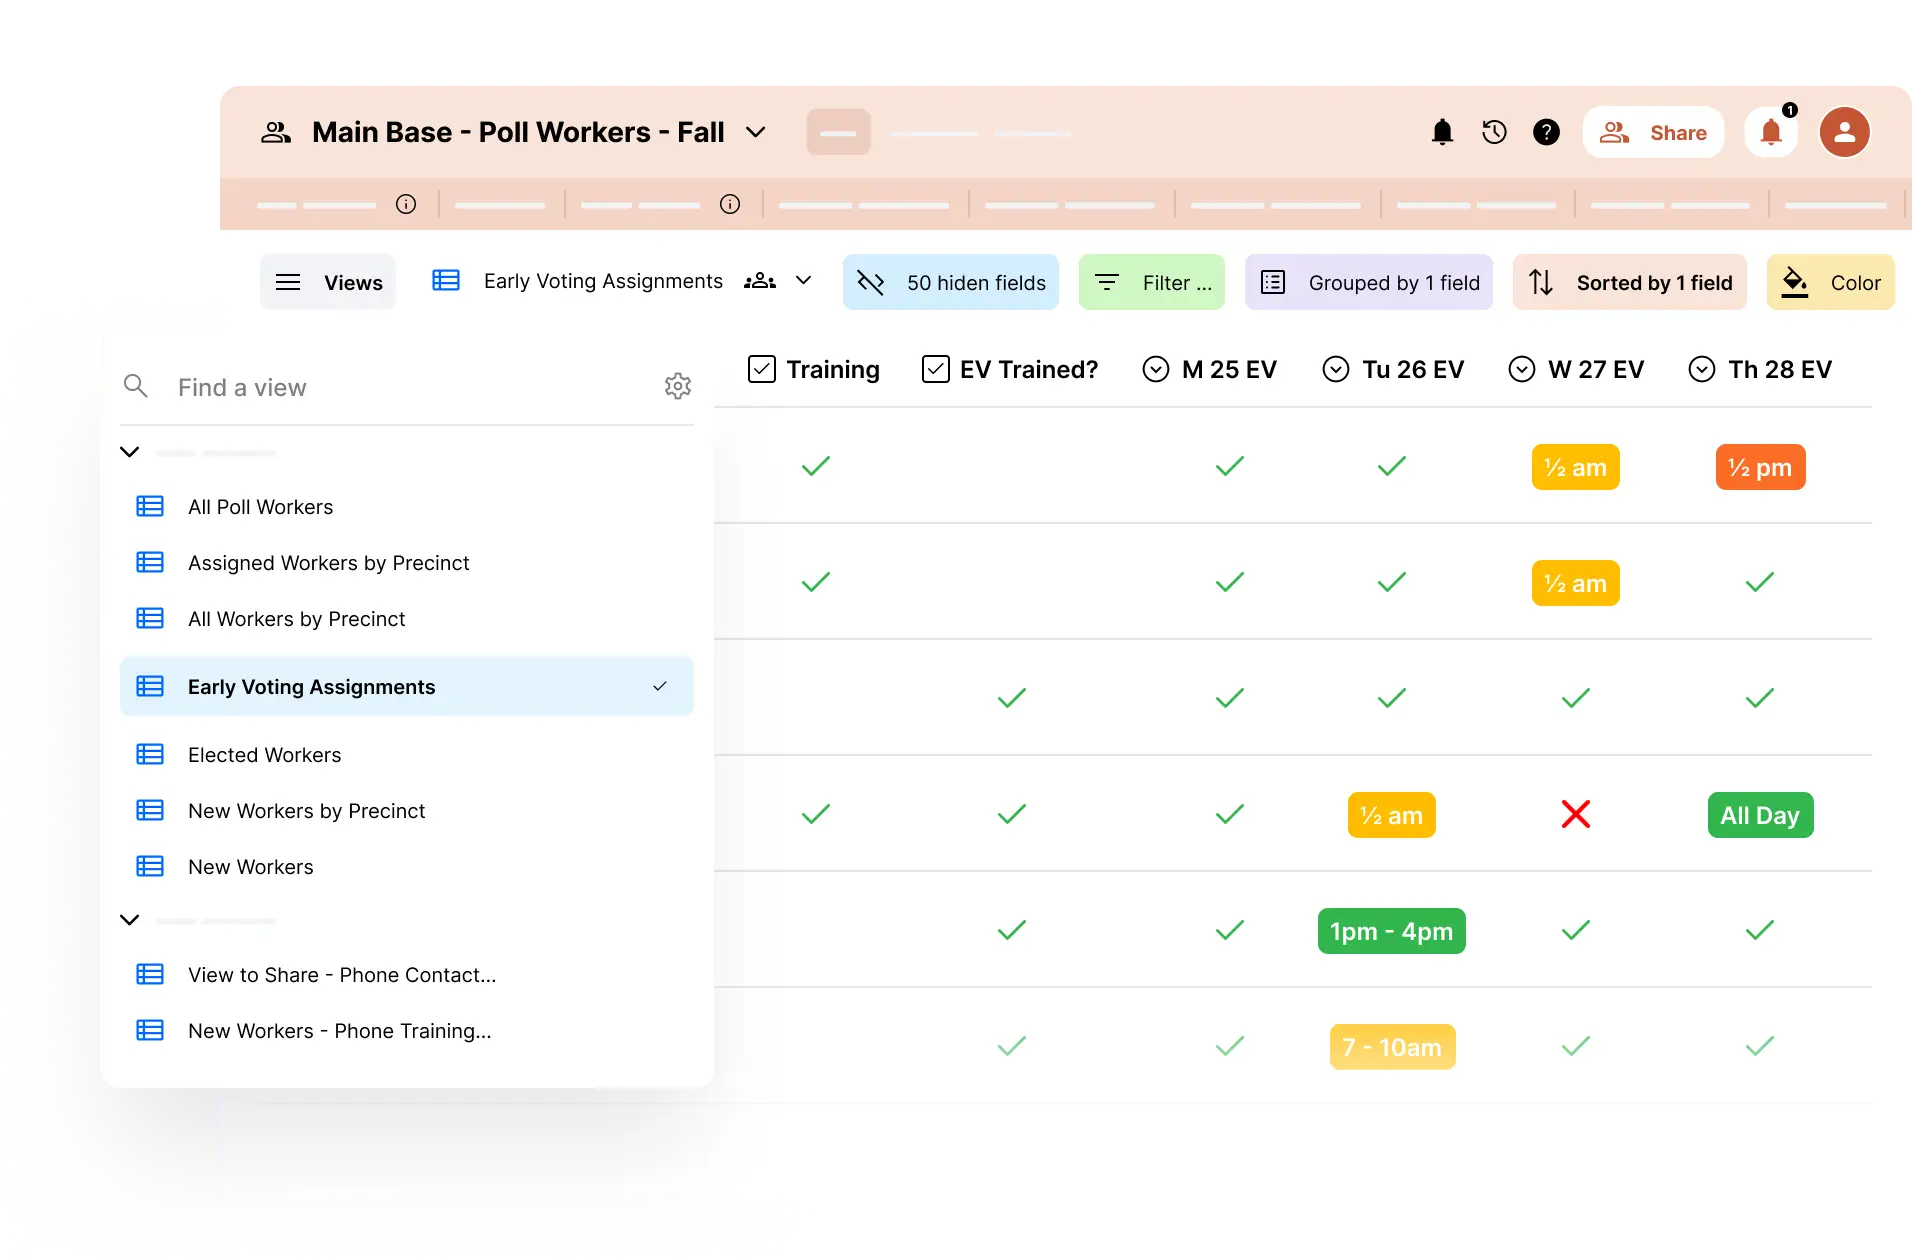Open the view settings gear icon
Screen dimensions: 1912x1260
(x=678, y=386)
